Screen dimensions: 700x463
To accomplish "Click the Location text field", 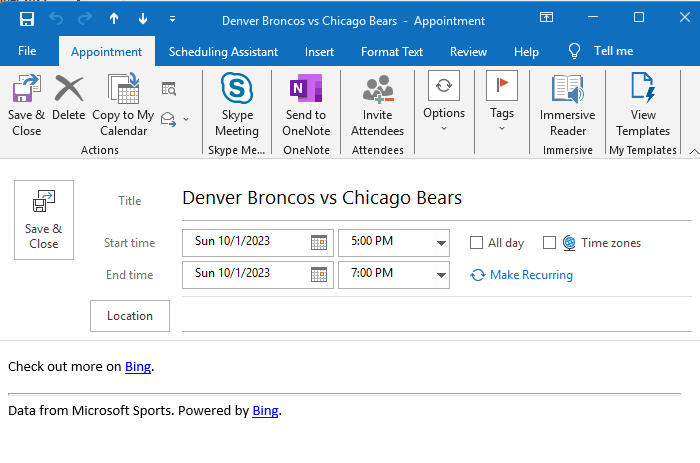I will point(437,316).
